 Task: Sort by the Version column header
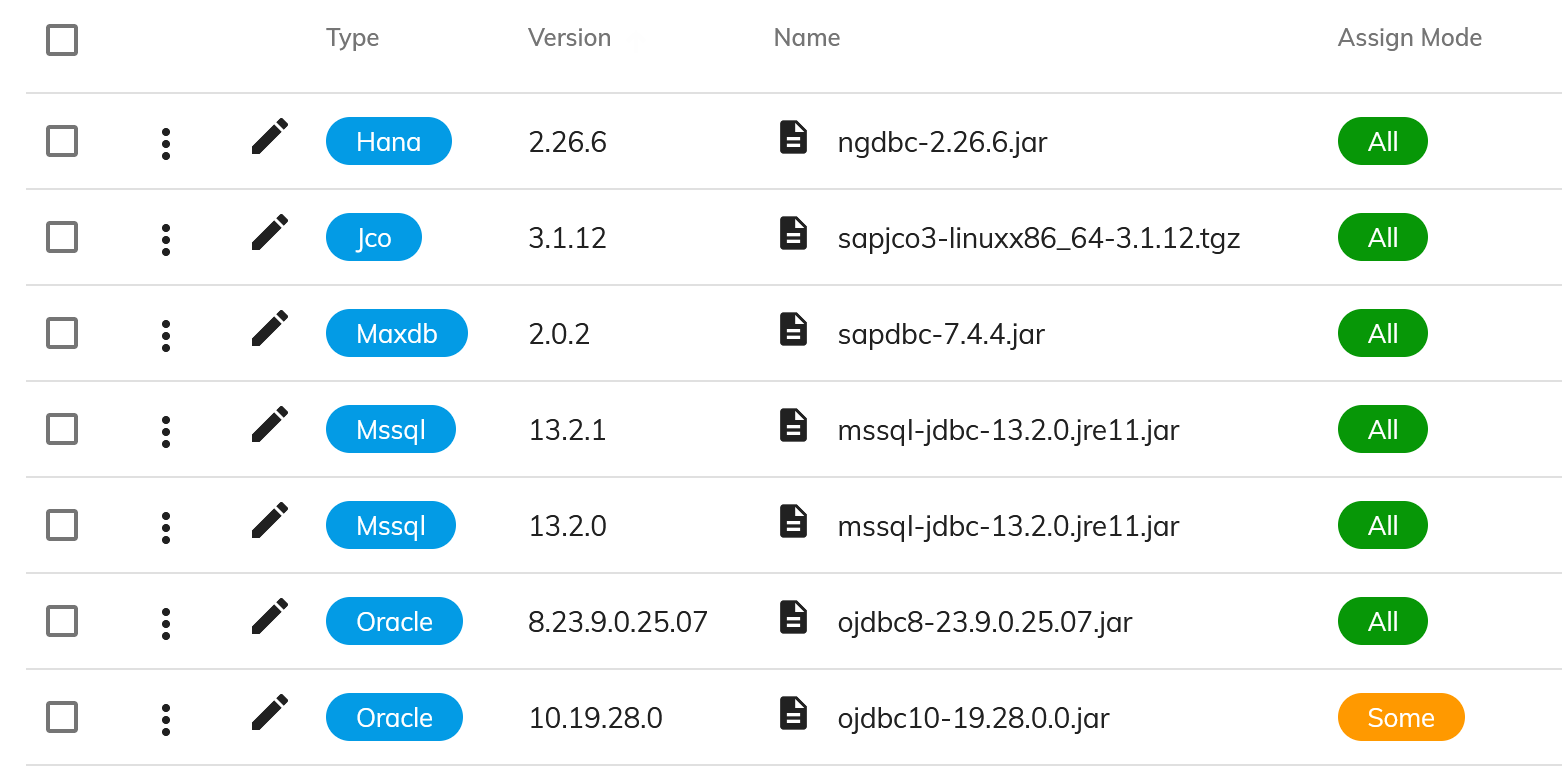coord(569,38)
